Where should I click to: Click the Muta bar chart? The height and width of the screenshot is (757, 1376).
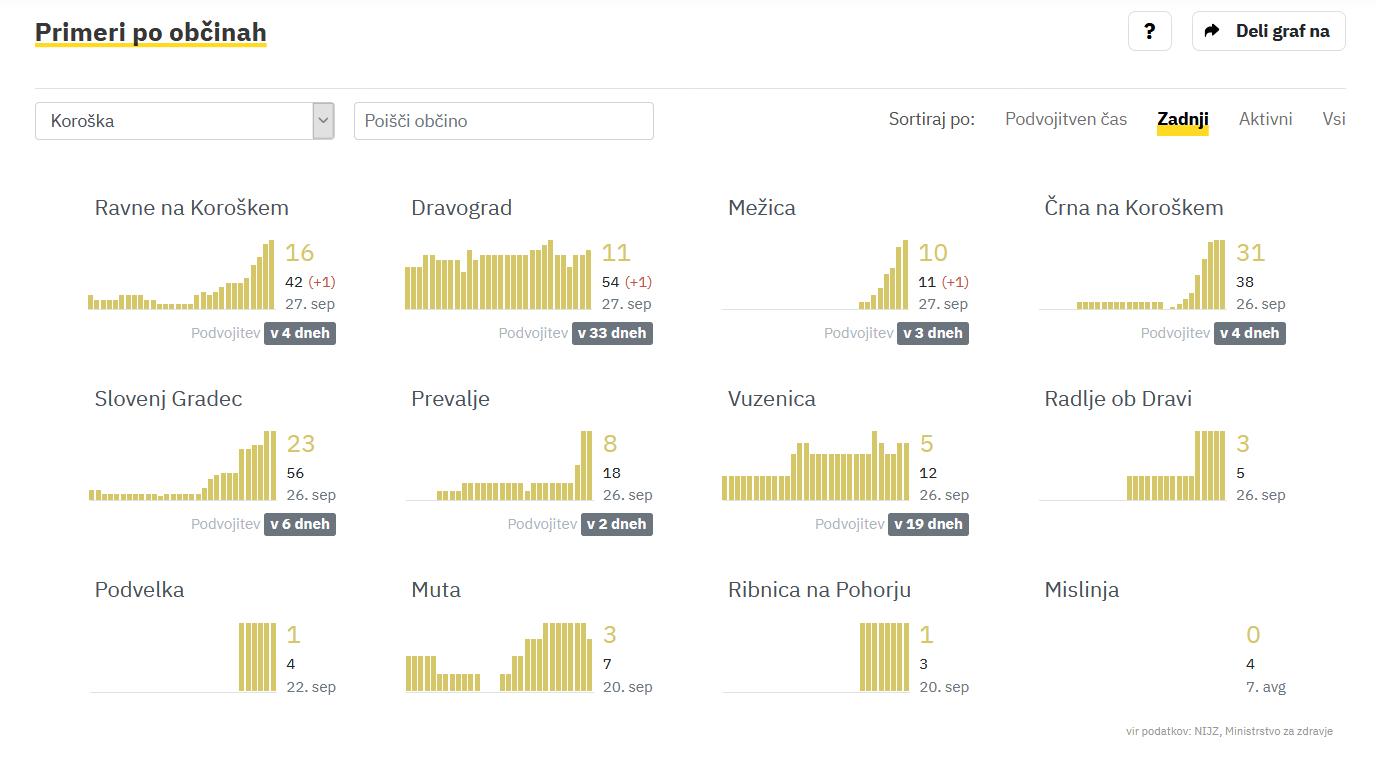click(x=498, y=658)
